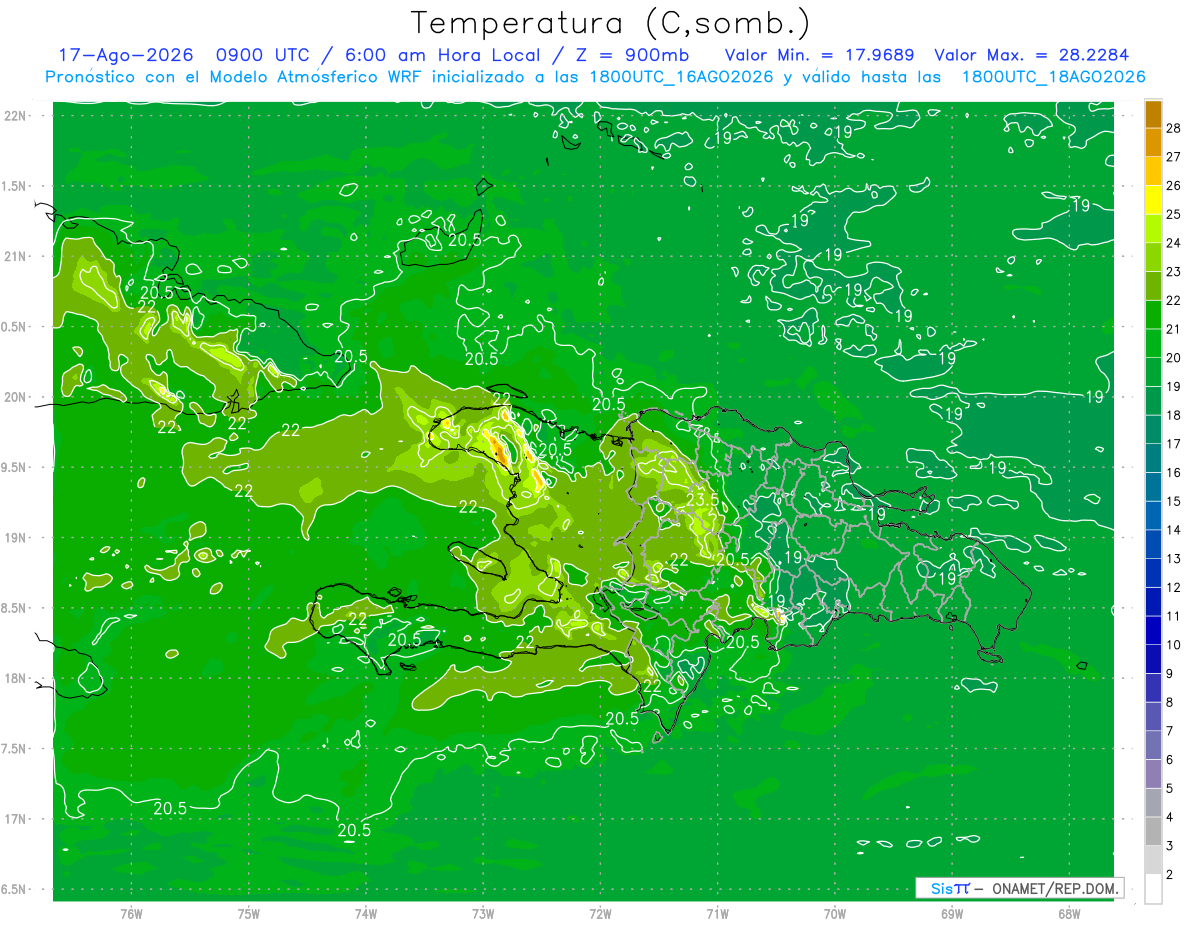Pick the blue swatch between 13 and 14
The image size is (1200, 927).
[x=1154, y=544]
